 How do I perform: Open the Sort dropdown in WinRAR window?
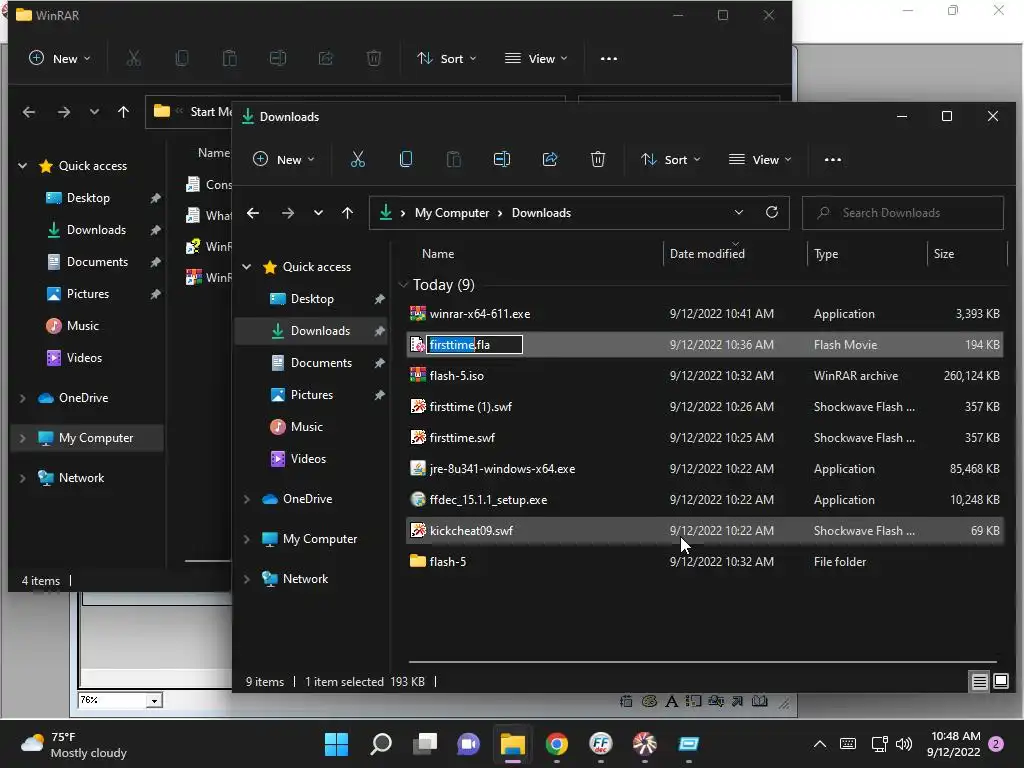tap(447, 59)
